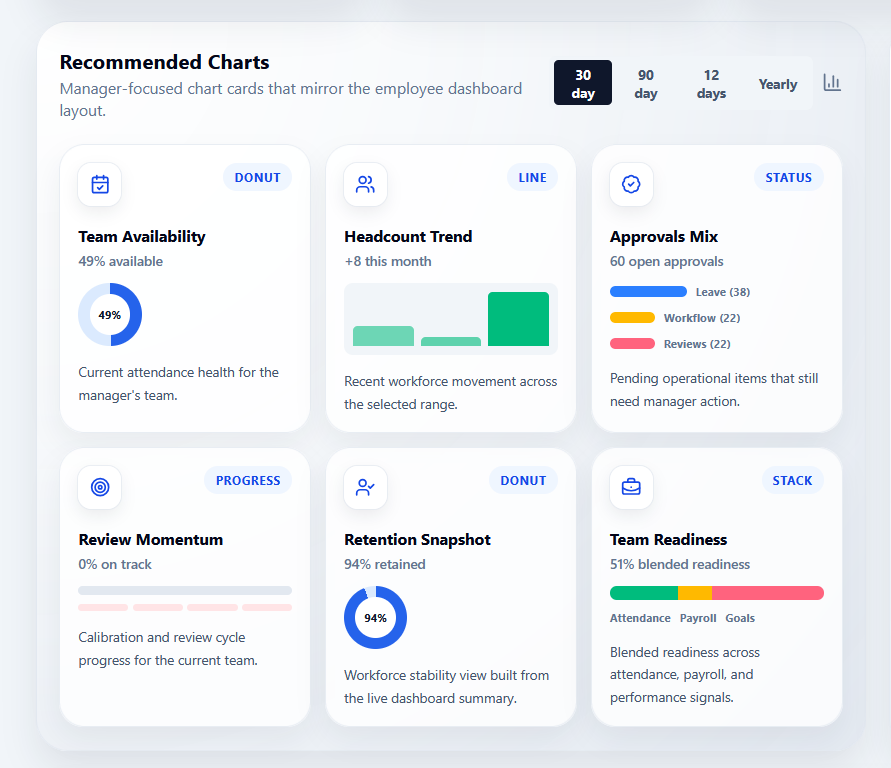The height and width of the screenshot is (768, 891).
Task: Click the PROGRESS badge on Review Momentum
Action: [248, 481]
